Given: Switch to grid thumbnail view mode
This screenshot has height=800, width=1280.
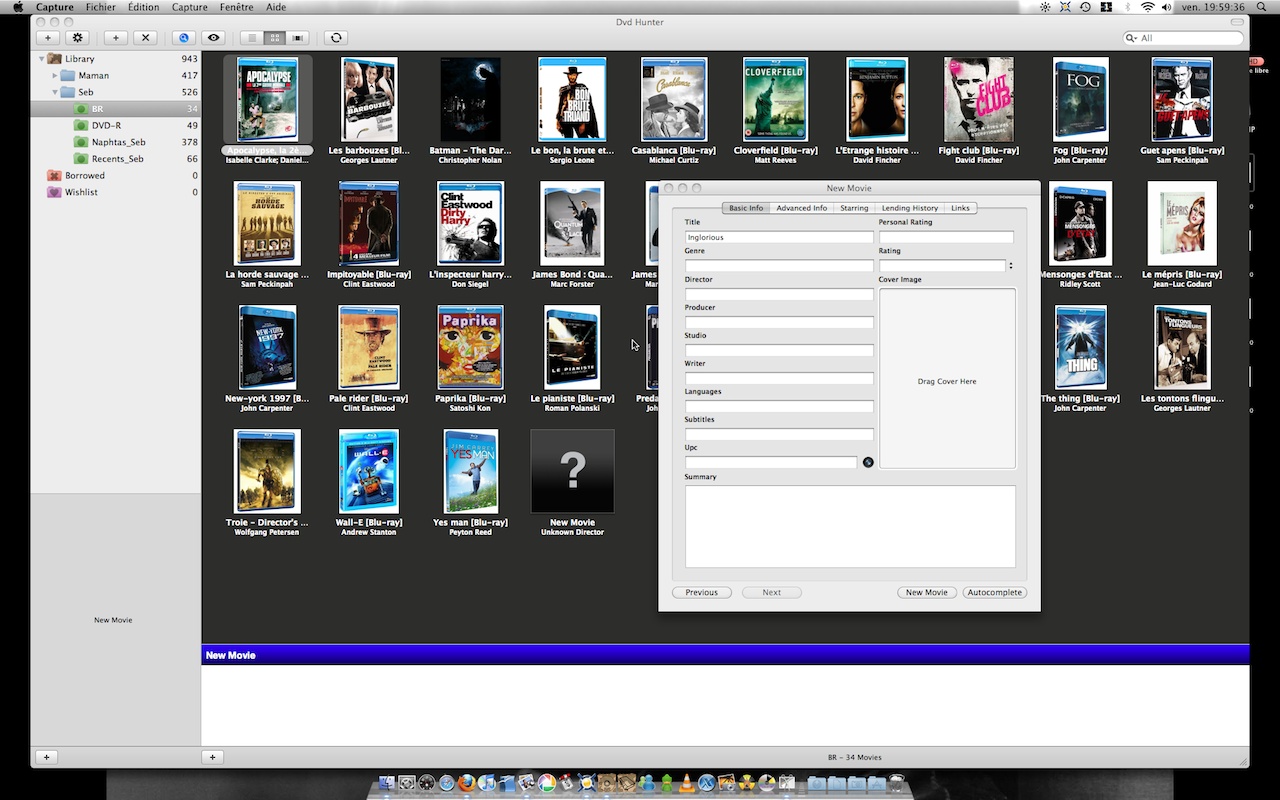Looking at the screenshot, I should click(275, 38).
